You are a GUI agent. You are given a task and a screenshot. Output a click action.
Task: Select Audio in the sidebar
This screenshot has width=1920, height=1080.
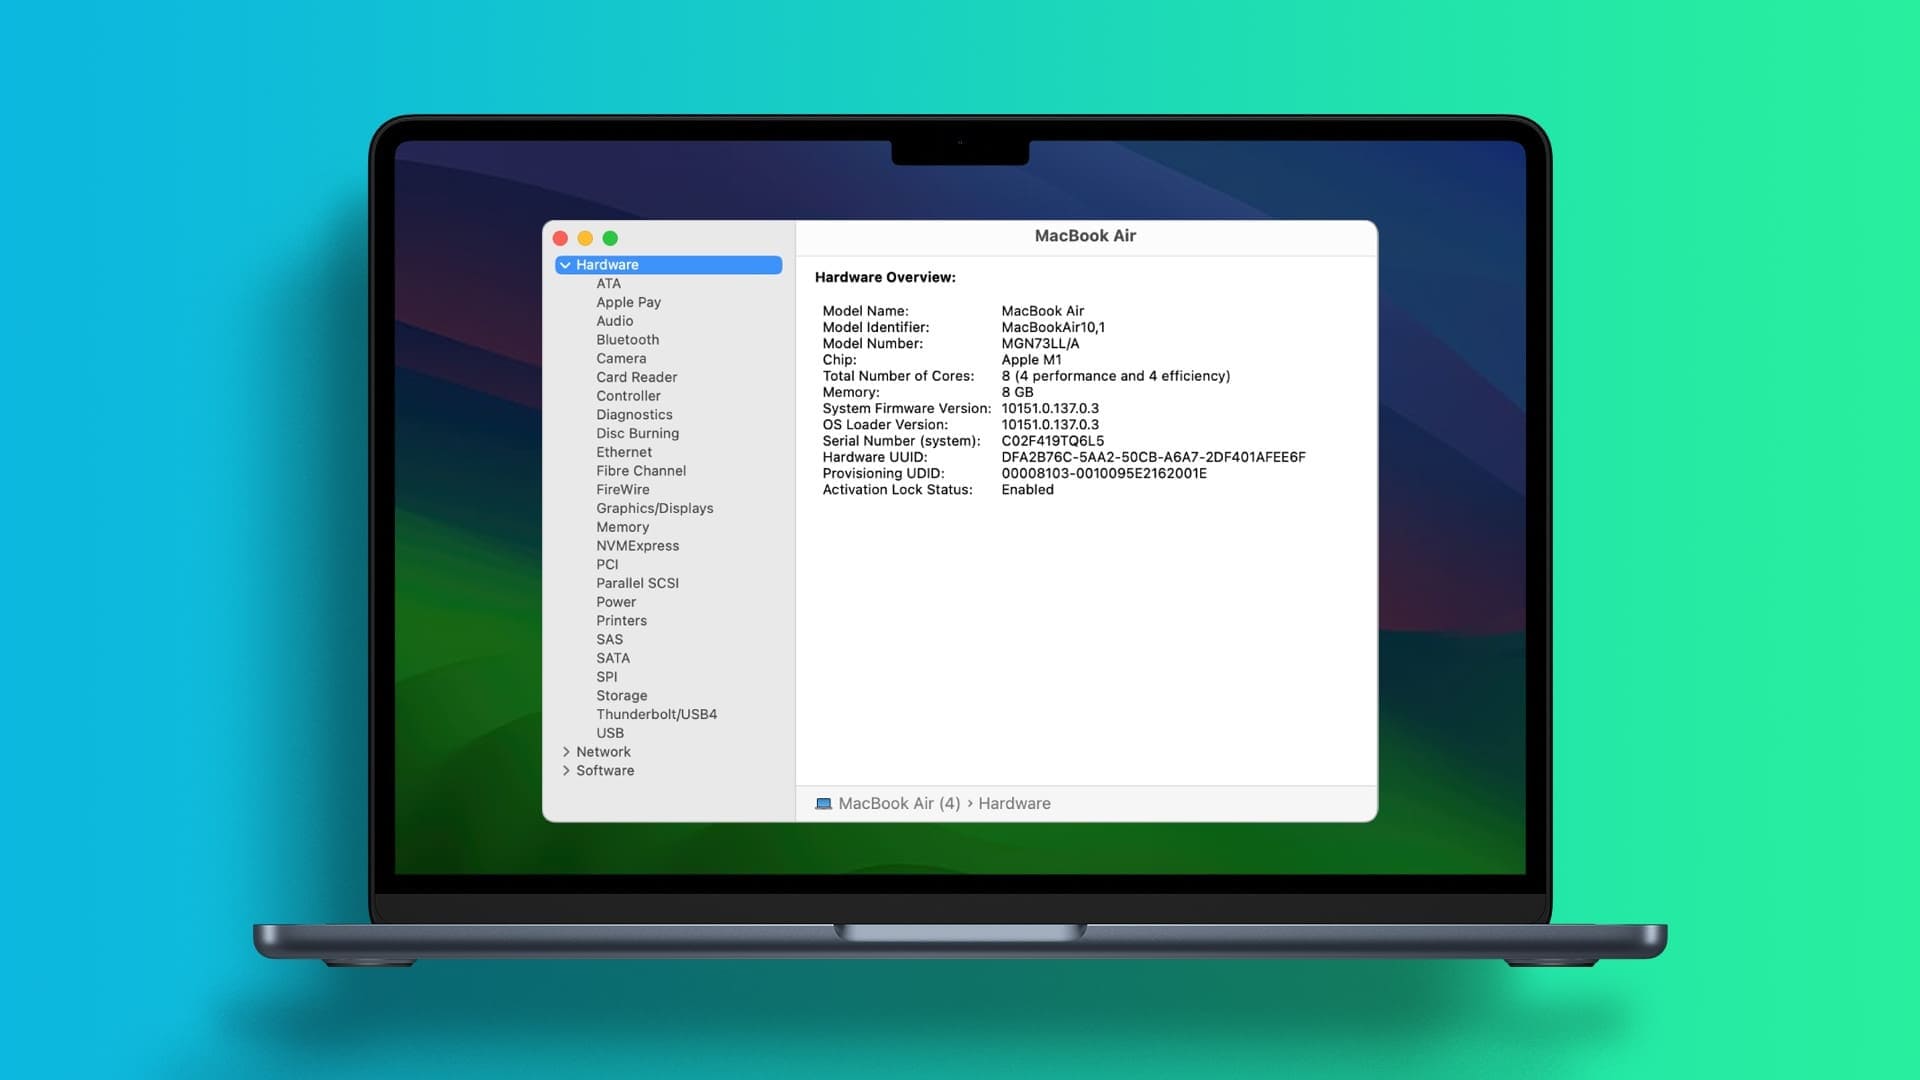point(614,321)
